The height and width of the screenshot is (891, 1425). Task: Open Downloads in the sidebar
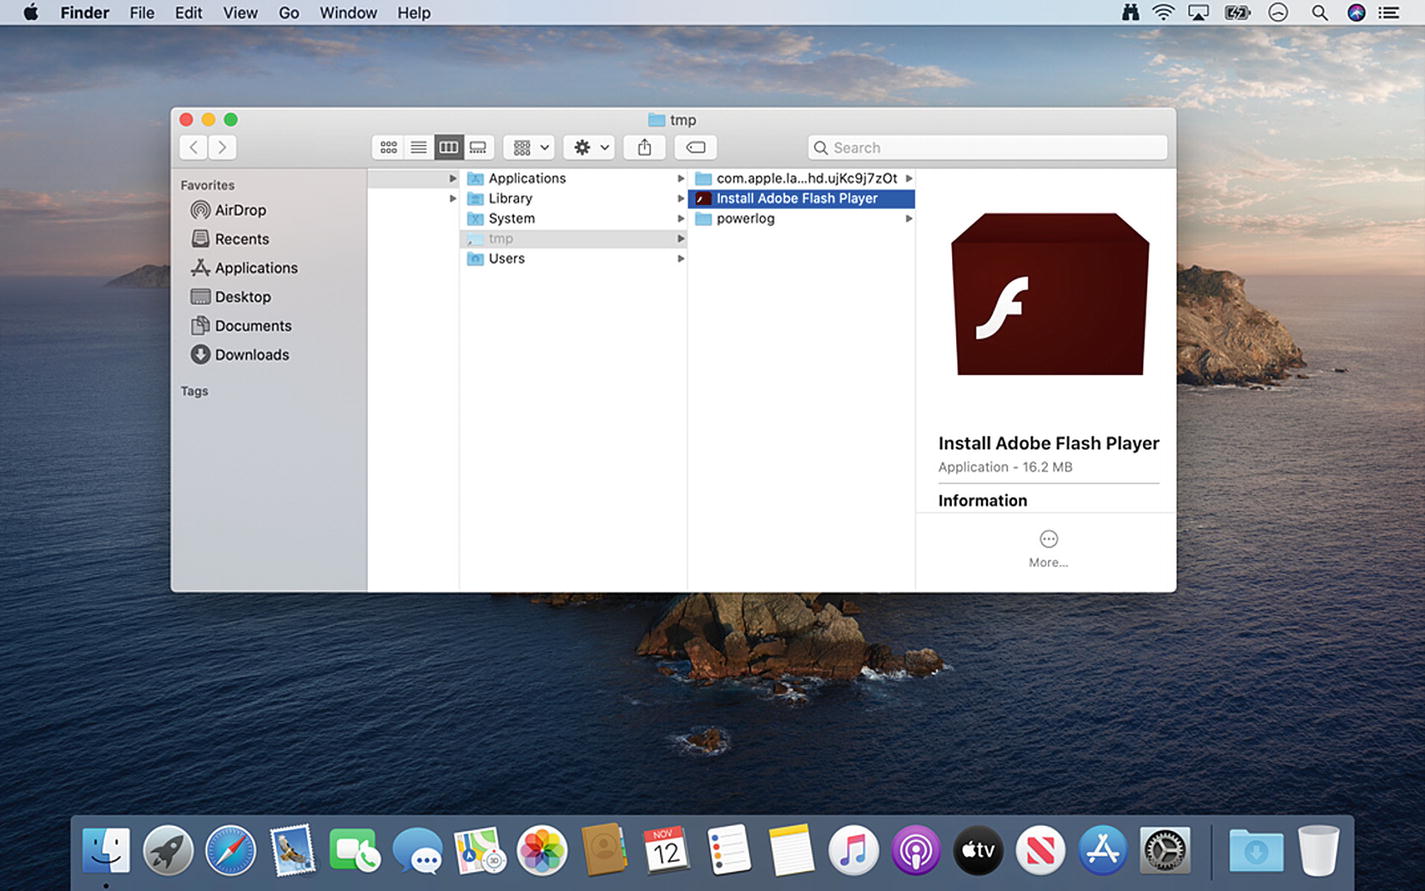point(240,355)
